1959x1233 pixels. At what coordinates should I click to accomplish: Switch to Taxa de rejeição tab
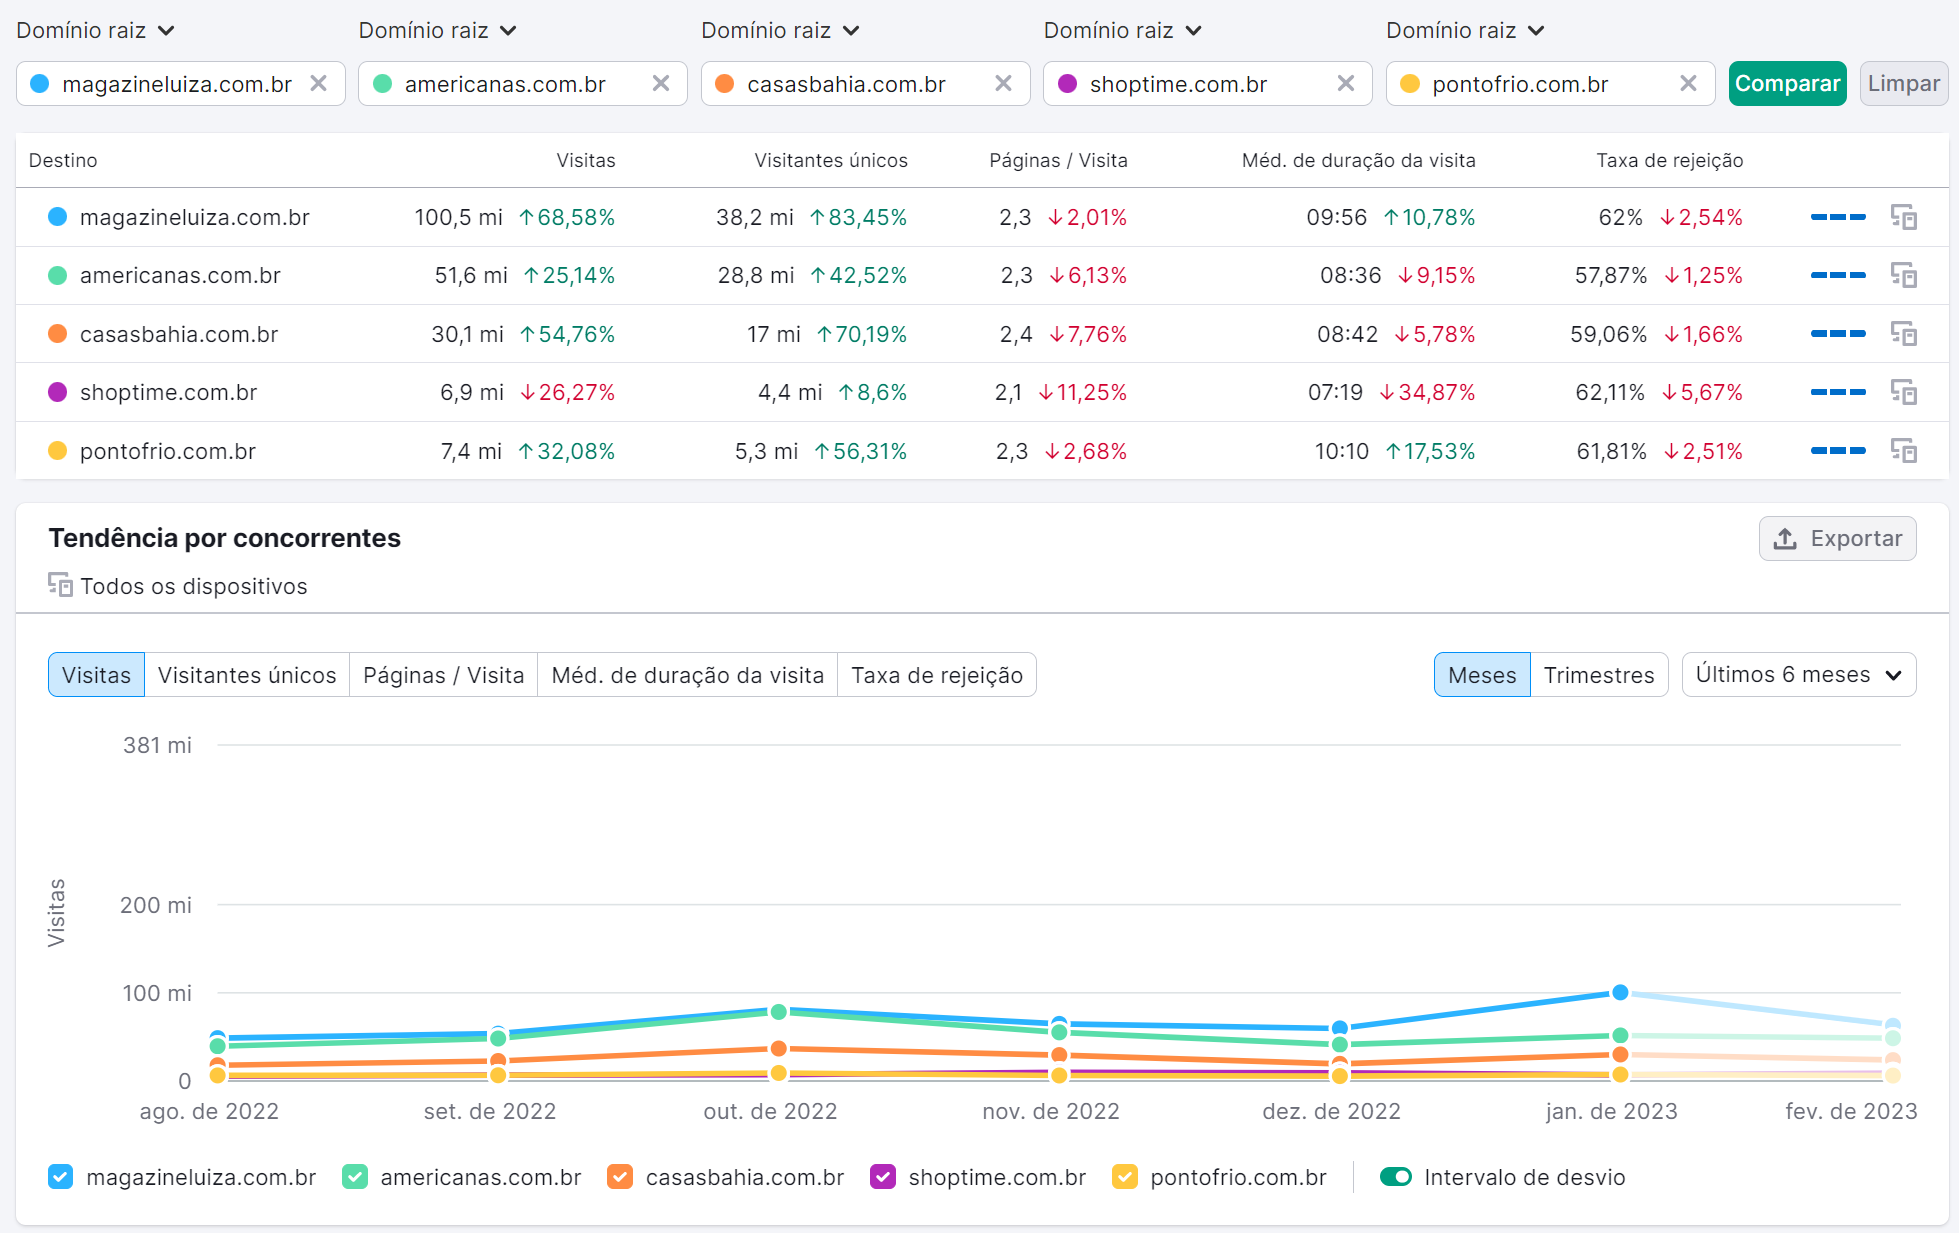click(x=936, y=675)
